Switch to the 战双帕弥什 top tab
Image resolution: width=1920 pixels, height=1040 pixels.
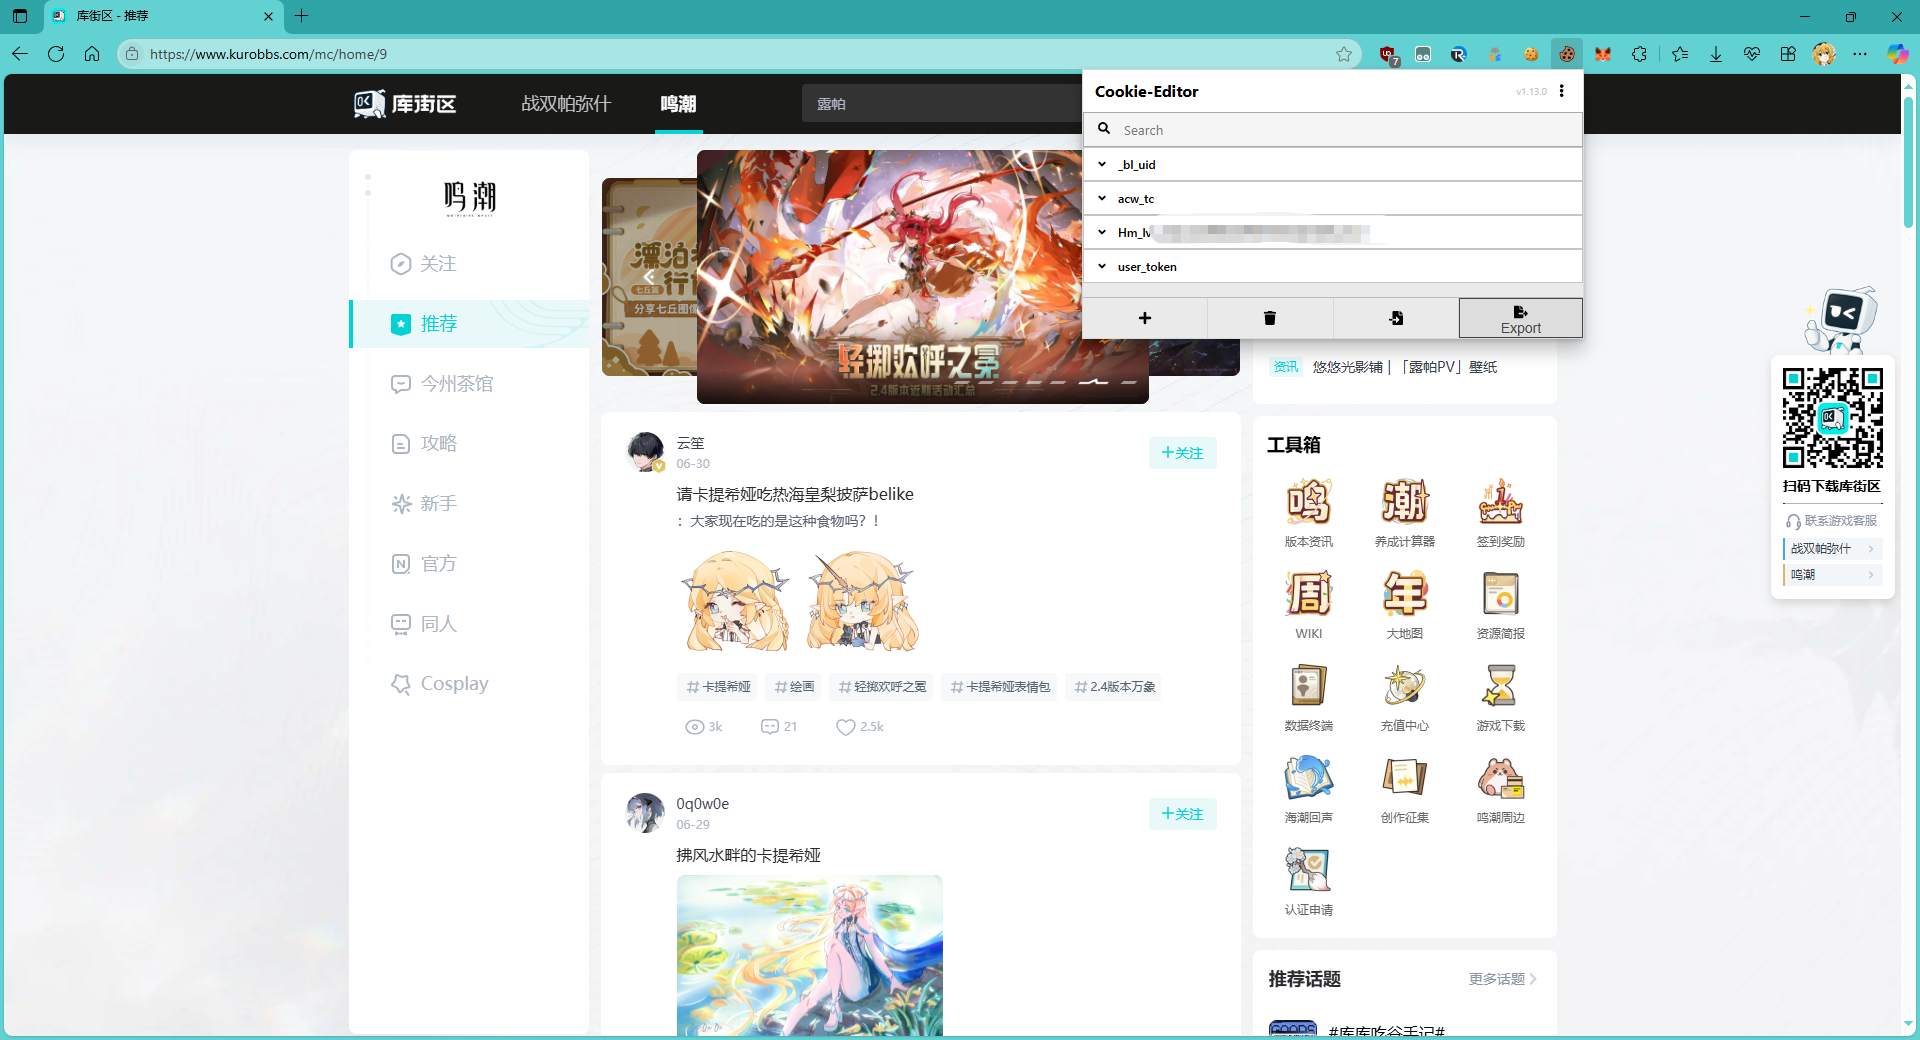point(566,104)
